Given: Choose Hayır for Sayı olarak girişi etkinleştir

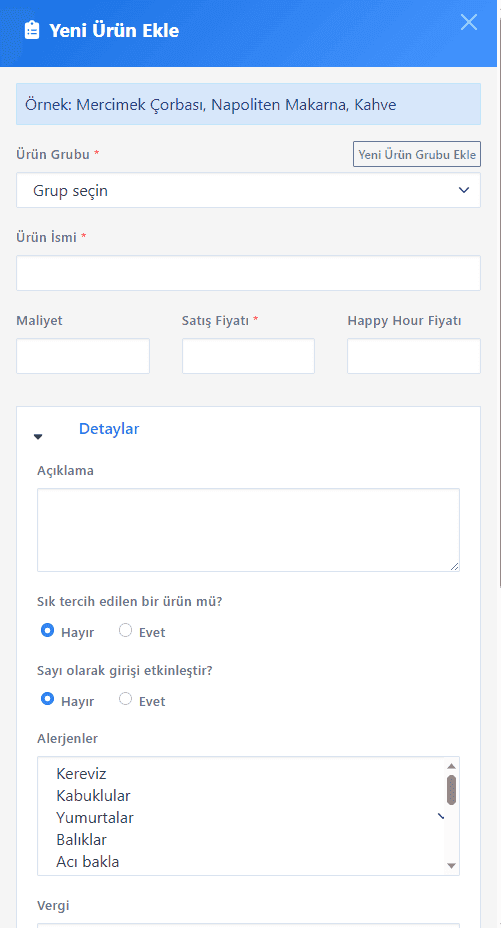Looking at the screenshot, I should [x=47, y=699].
